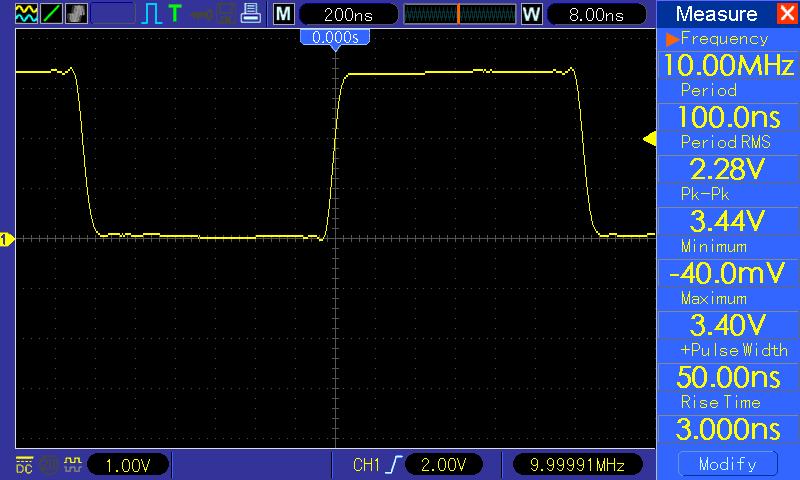Select the Frequency measurement label
Screen dimensions: 800x480
click(724, 39)
